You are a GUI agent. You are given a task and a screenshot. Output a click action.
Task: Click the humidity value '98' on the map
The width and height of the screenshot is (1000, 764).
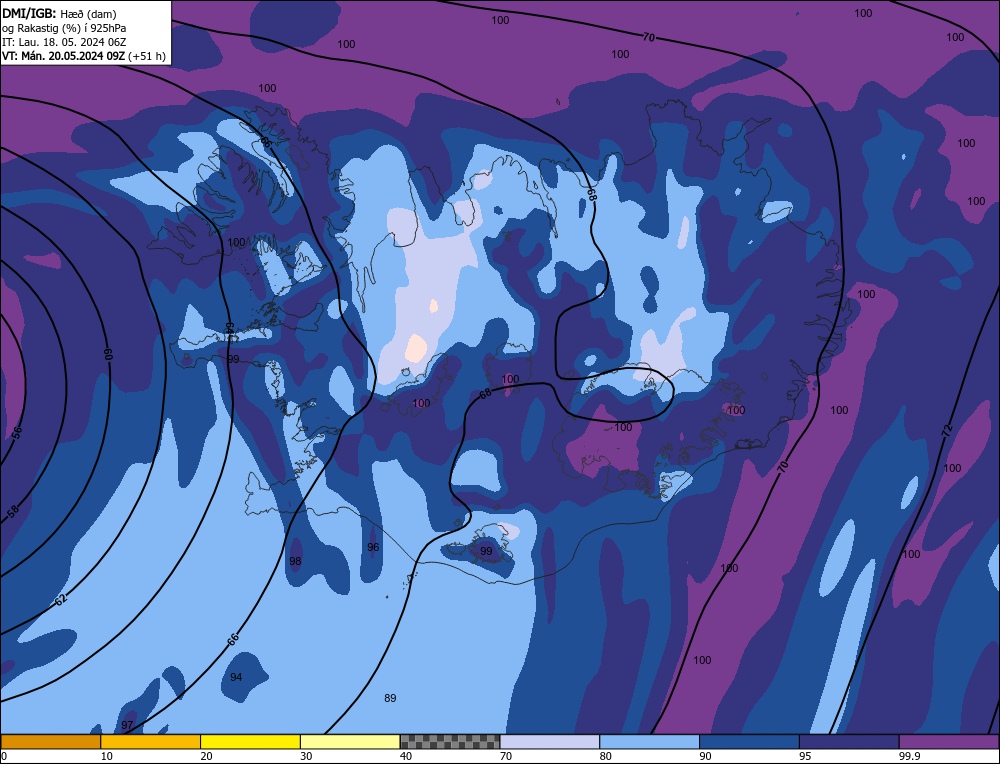(x=295, y=561)
